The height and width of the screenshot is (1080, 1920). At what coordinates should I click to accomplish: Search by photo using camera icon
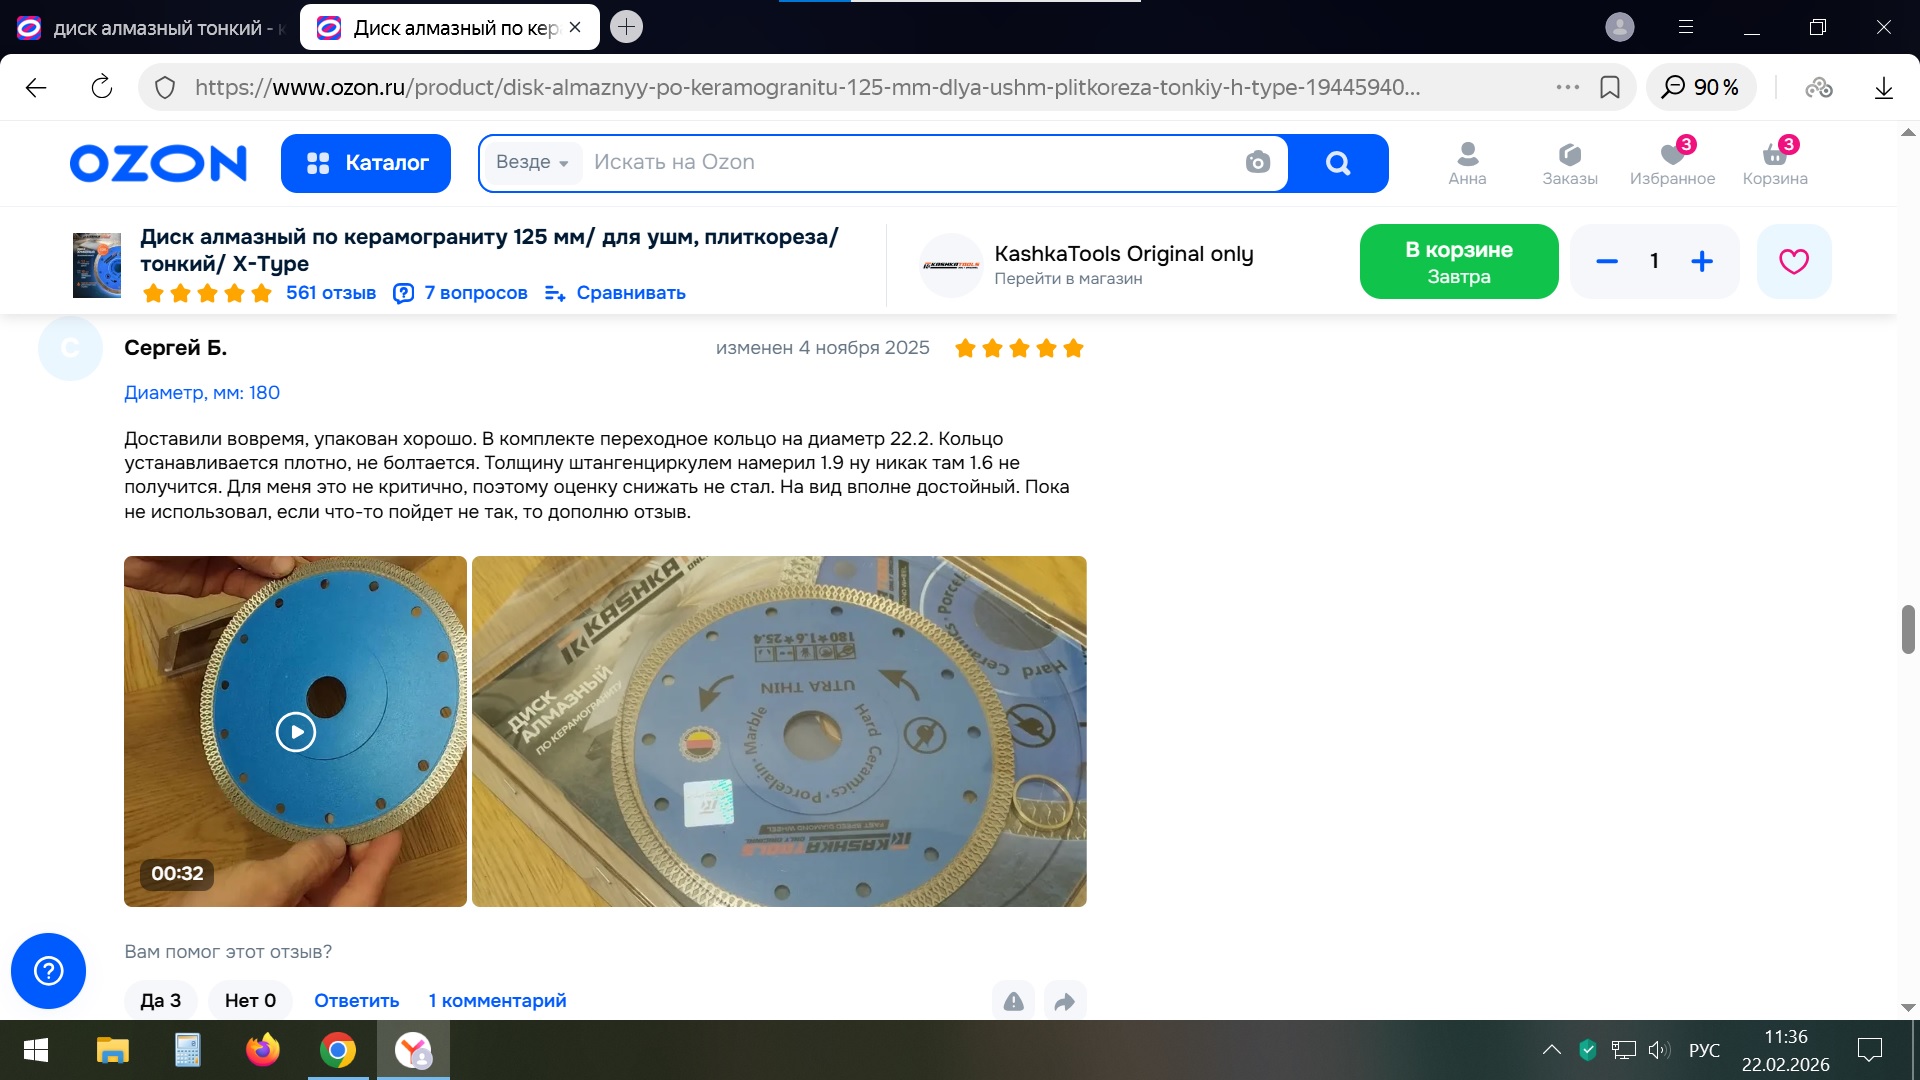coord(1257,162)
